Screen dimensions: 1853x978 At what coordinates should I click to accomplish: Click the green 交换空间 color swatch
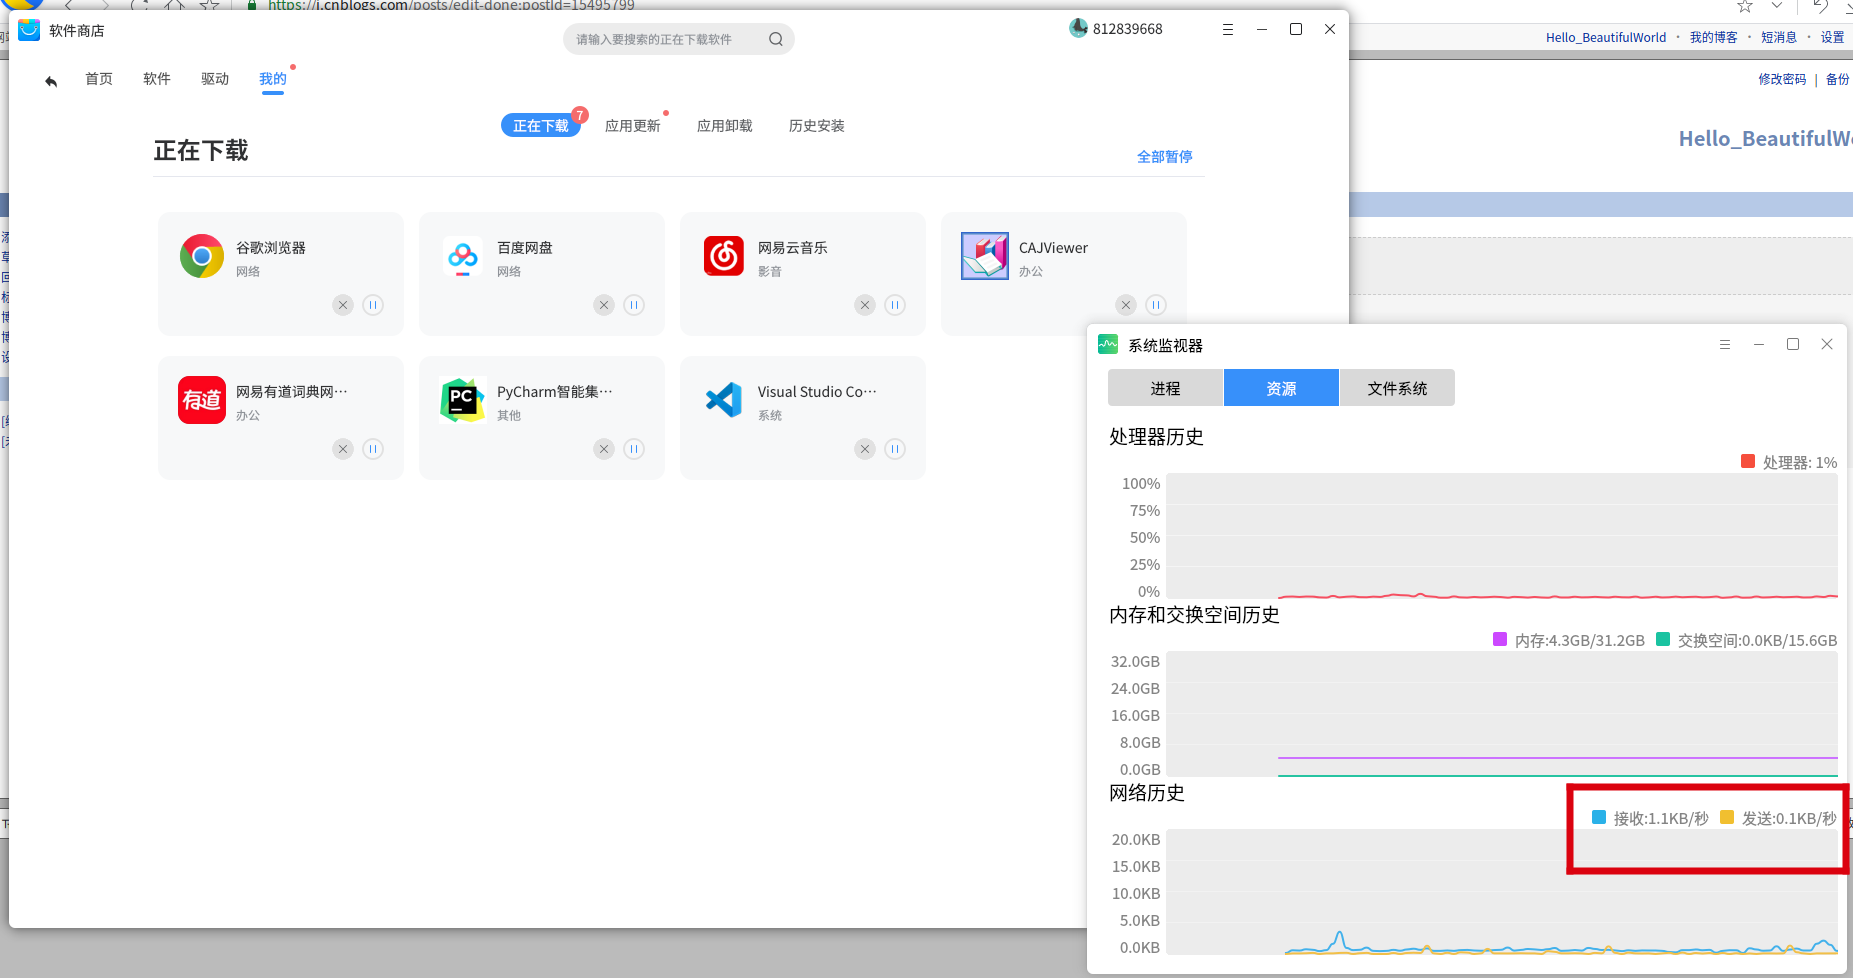(1663, 639)
